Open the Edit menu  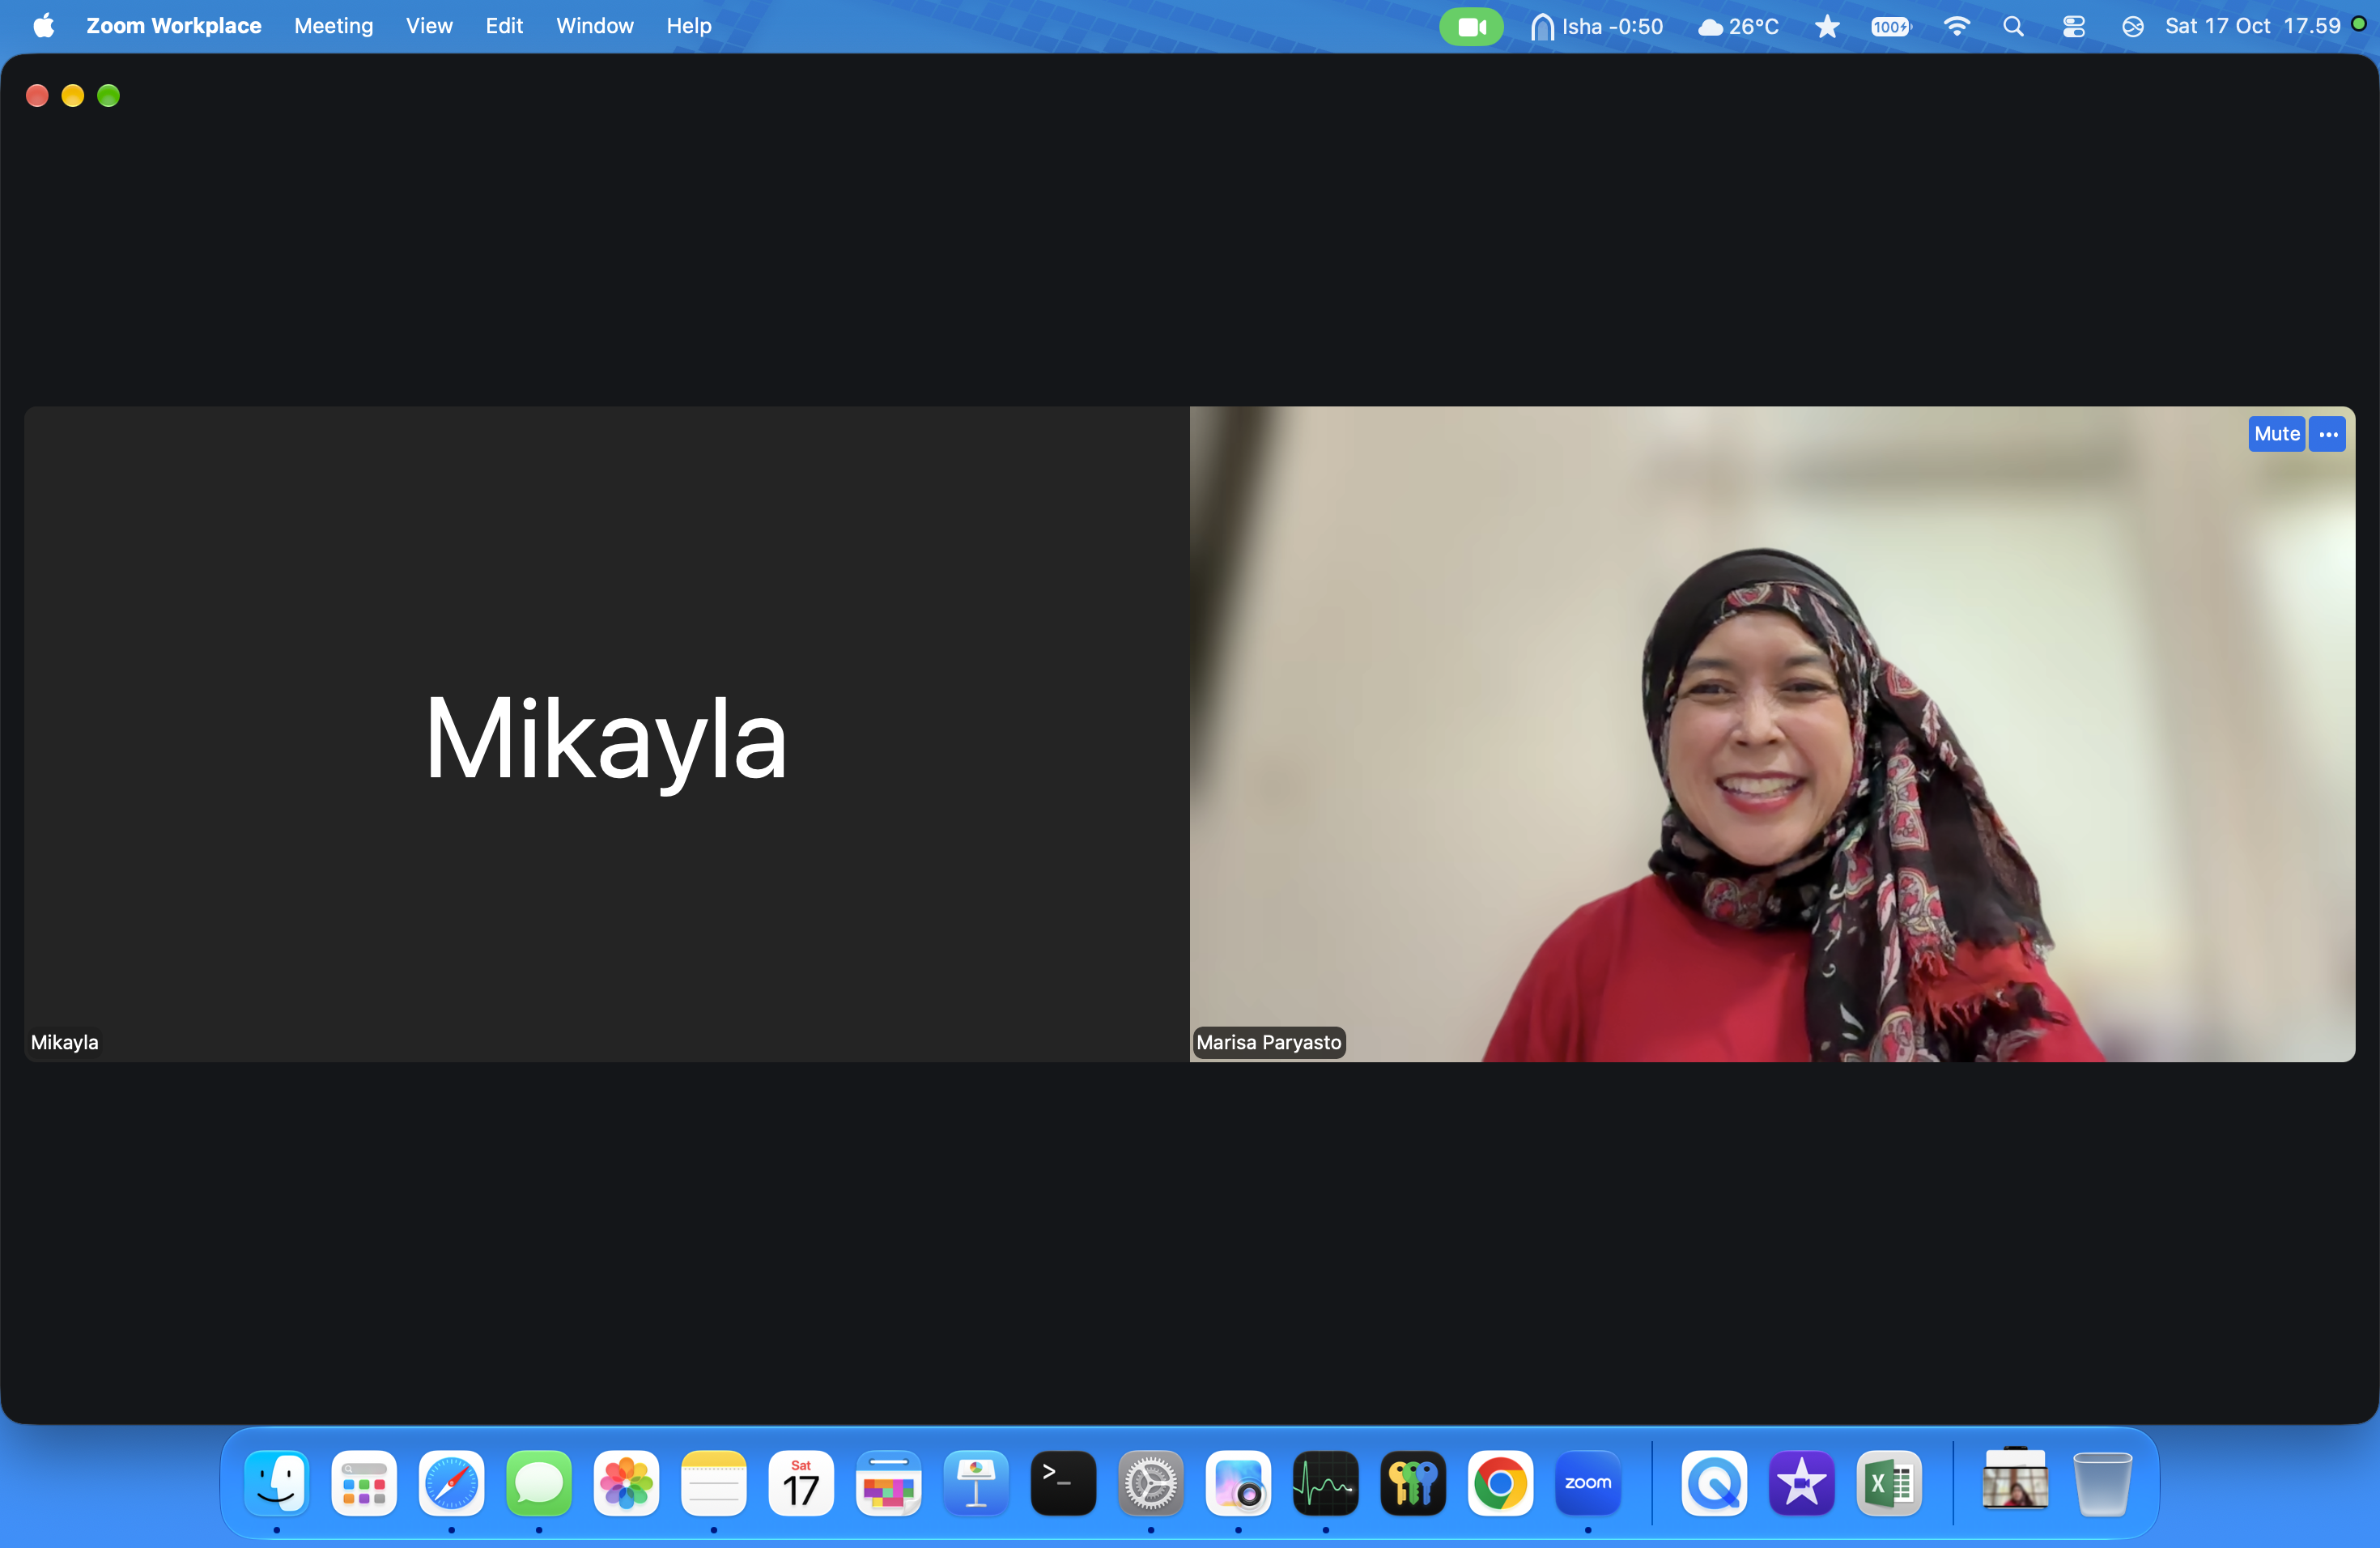(504, 26)
